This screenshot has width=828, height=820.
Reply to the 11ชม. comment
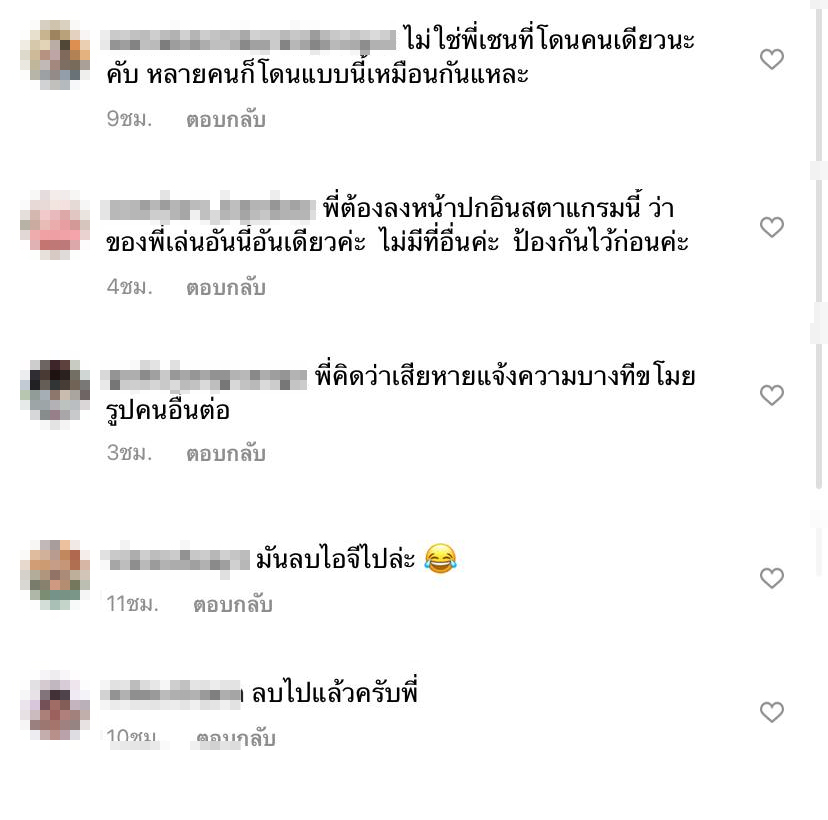point(232,604)
